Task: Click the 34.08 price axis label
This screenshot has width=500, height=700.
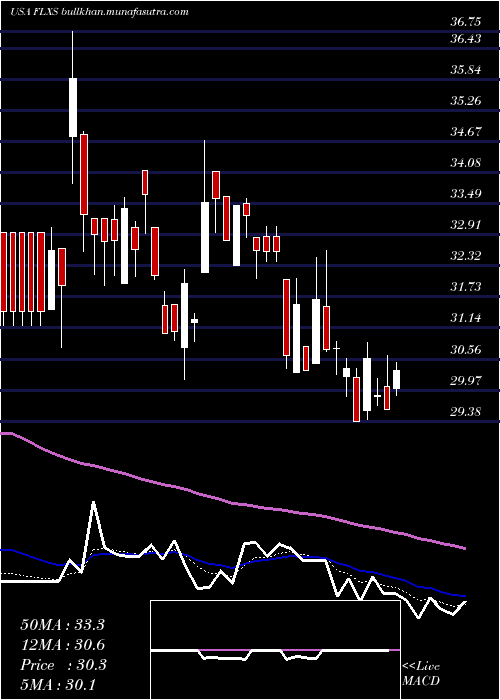Action: coord(465,162)
